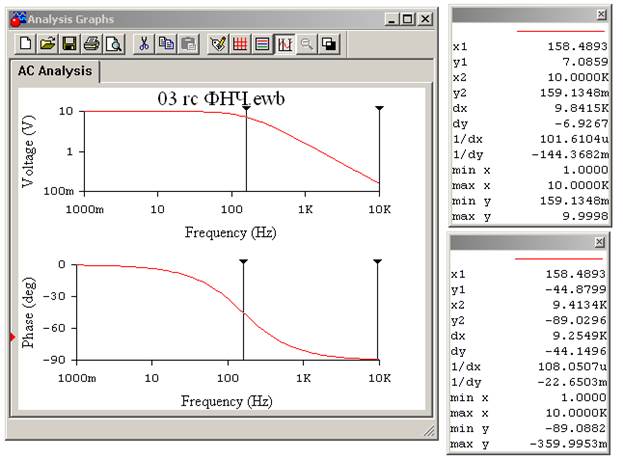The image size is (623, 460).
Task: Click the Voltage (V) axis label
Action: pyautogui.click(x=29, y=151)
